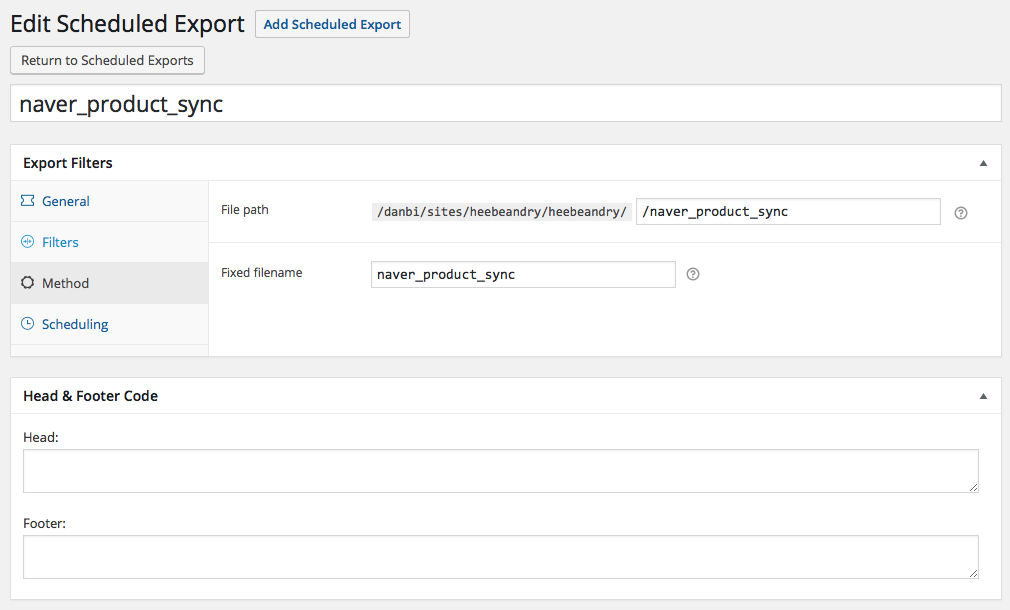1010x610 pixels.
Task: Return to Scheduled Exports
Action: [x=107, y=60]
